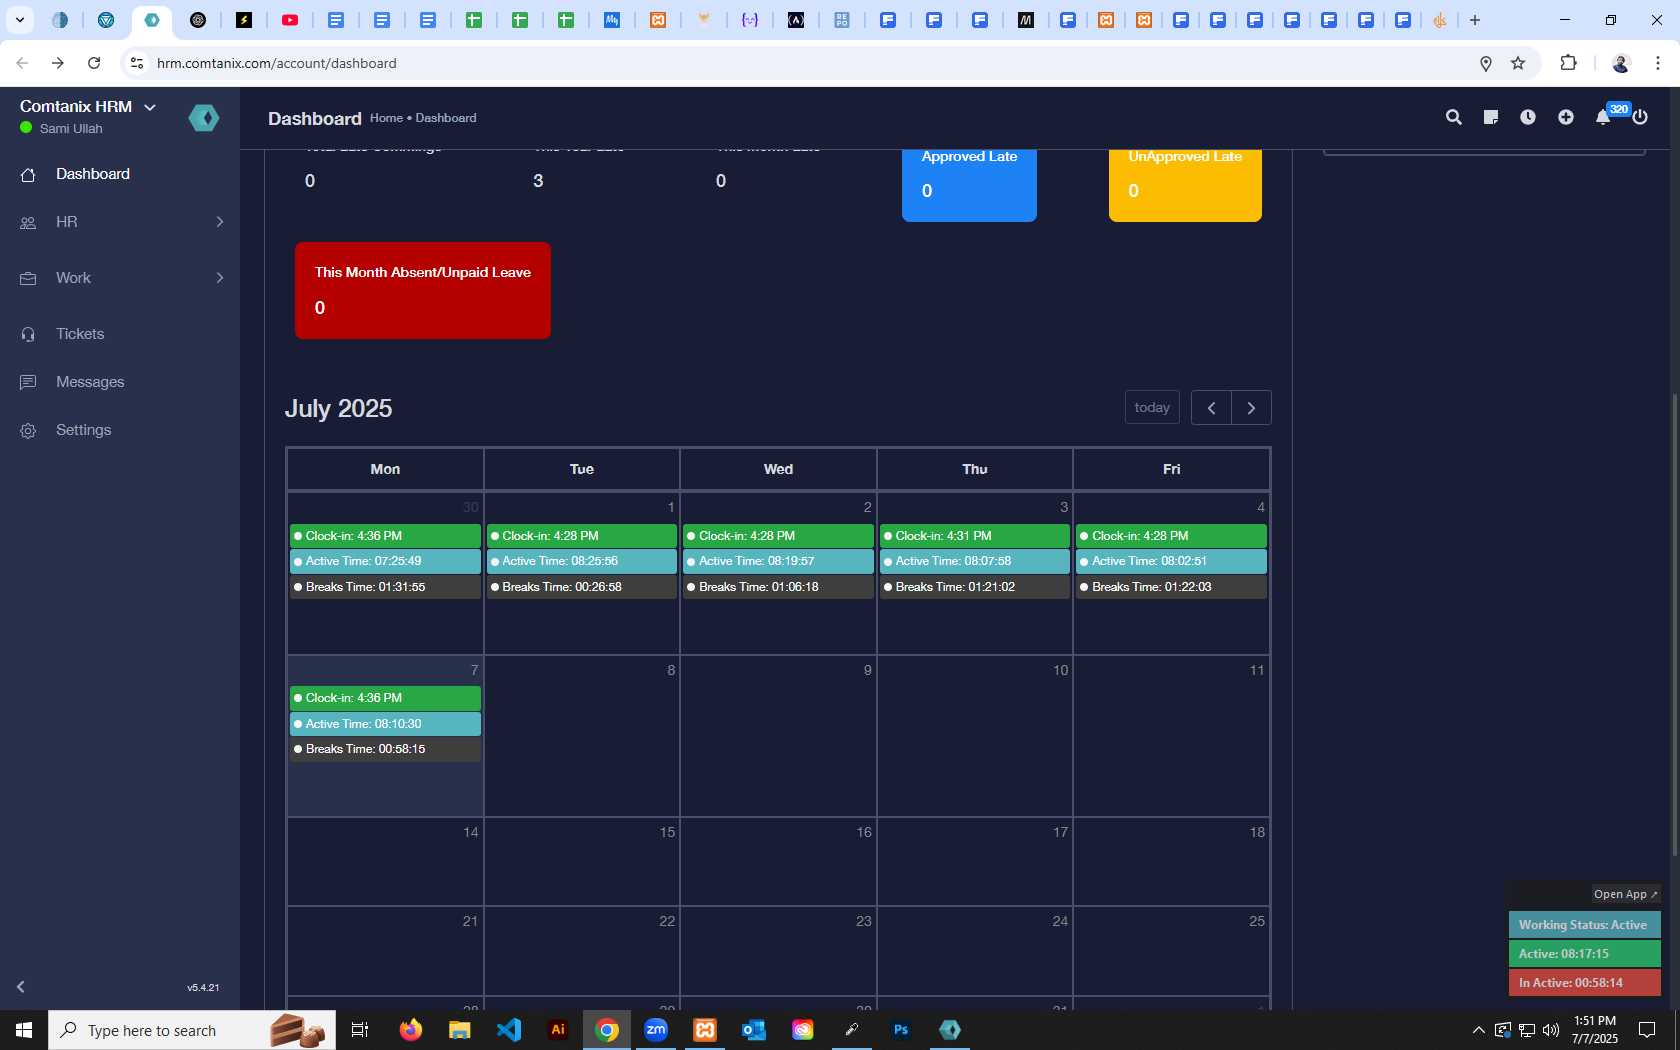Open the Chrome three-dot menu
Viewport: 1680px width, 1050px height.
point(1657,63)
